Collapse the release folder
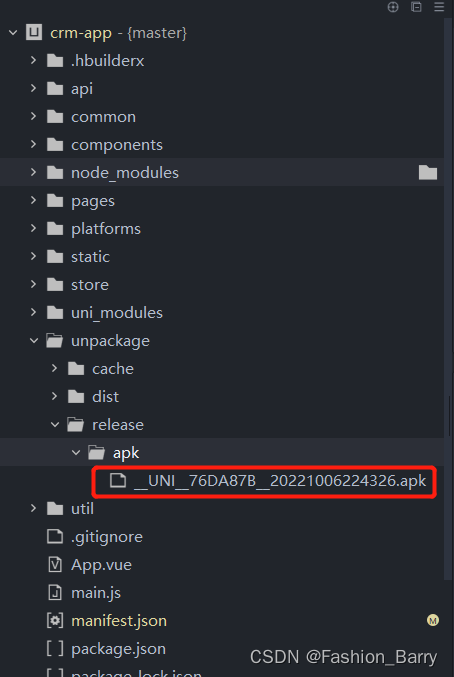454x677 pixels. point(55,424)
